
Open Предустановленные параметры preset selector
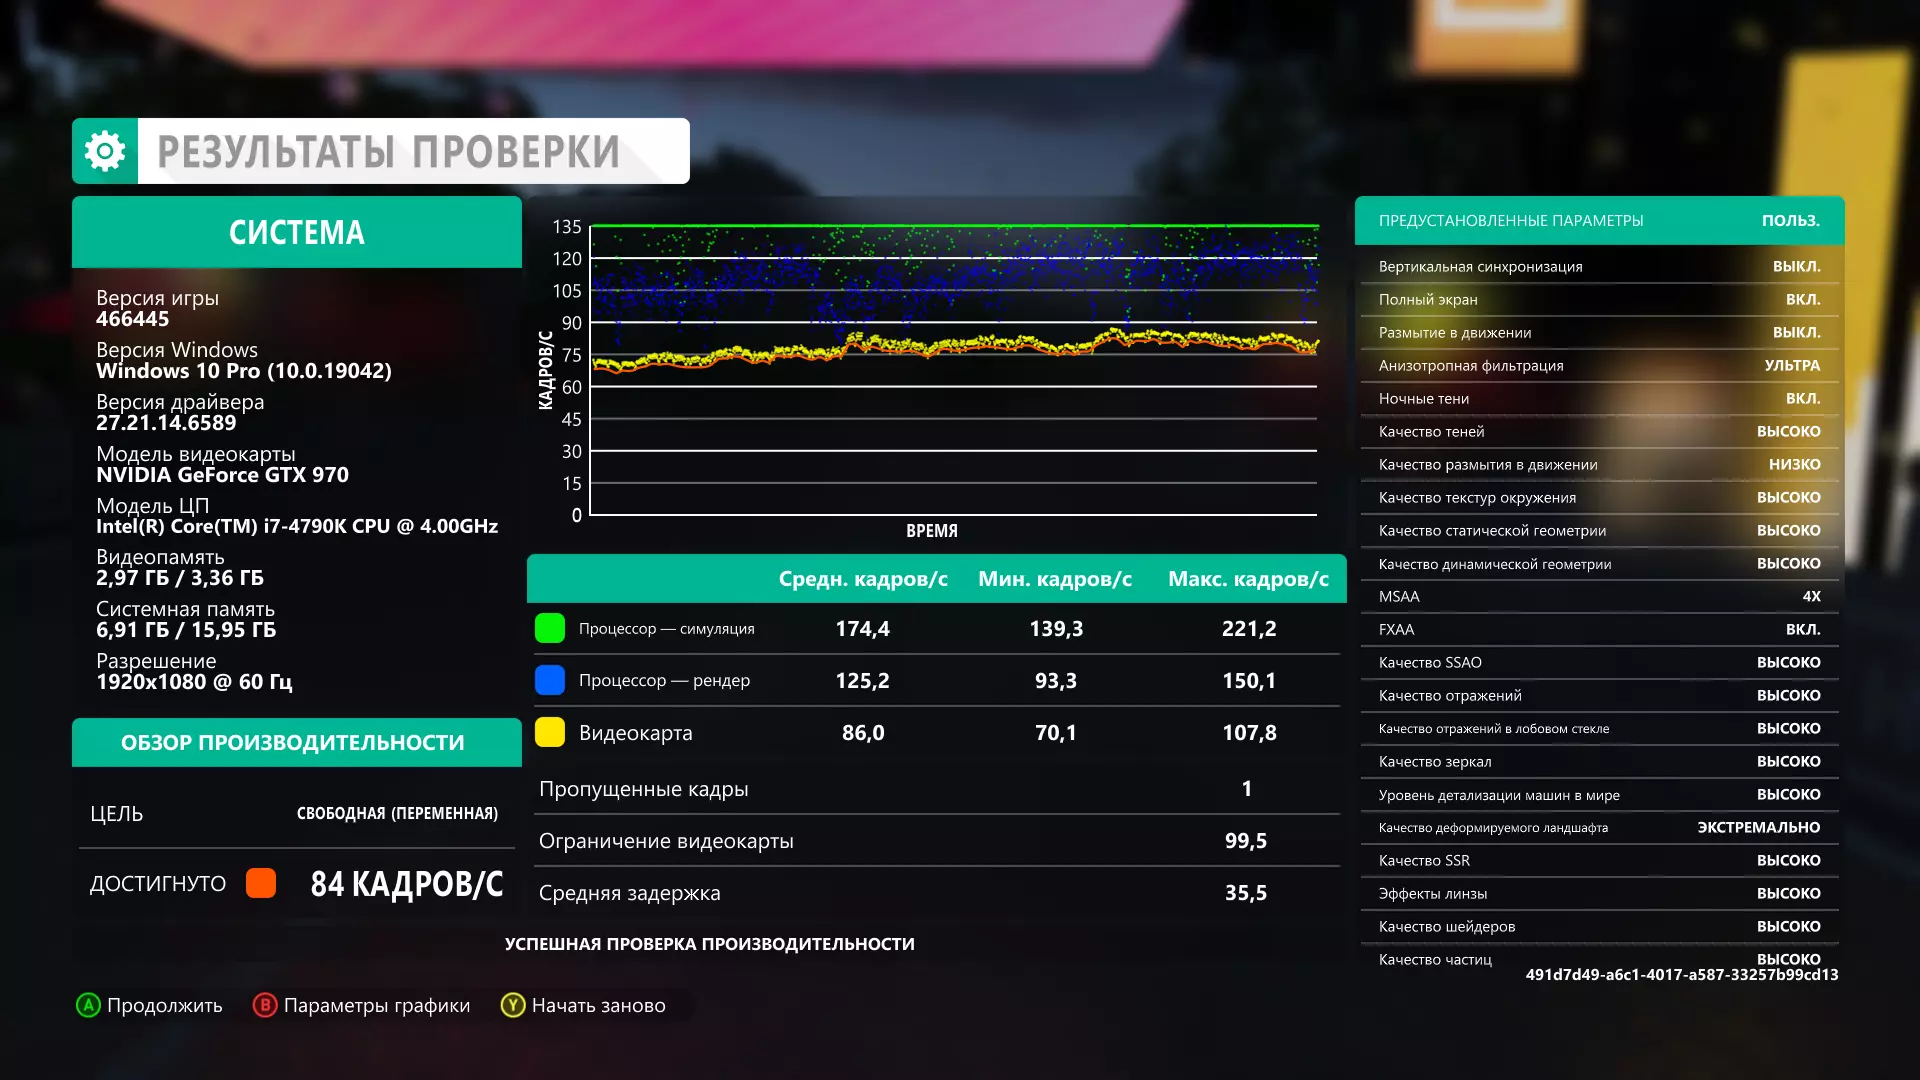(x=1598, y=221)
